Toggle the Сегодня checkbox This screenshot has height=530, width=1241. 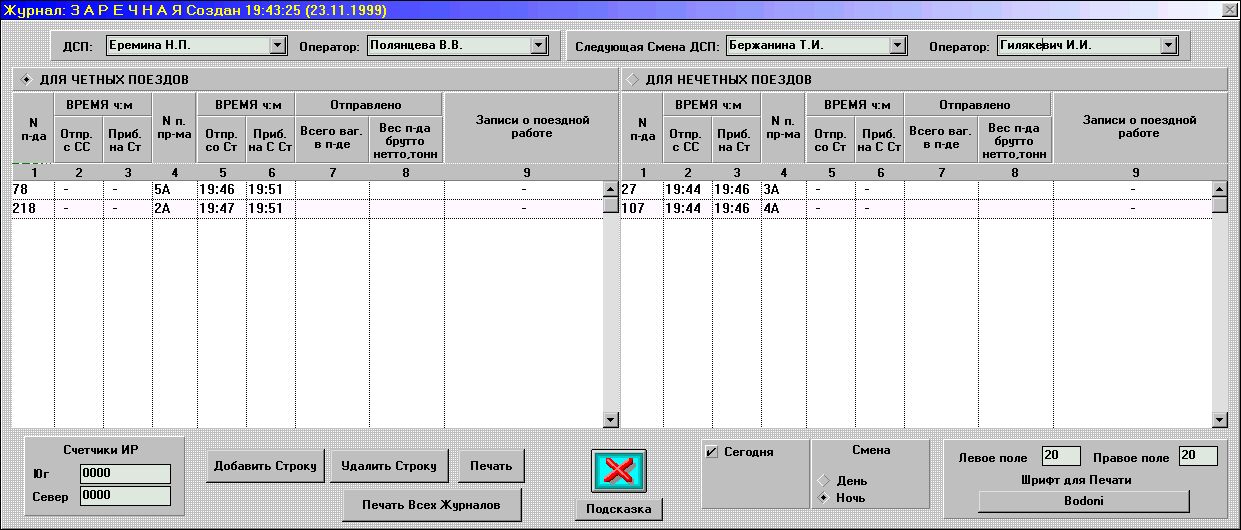tap(712, 452)
